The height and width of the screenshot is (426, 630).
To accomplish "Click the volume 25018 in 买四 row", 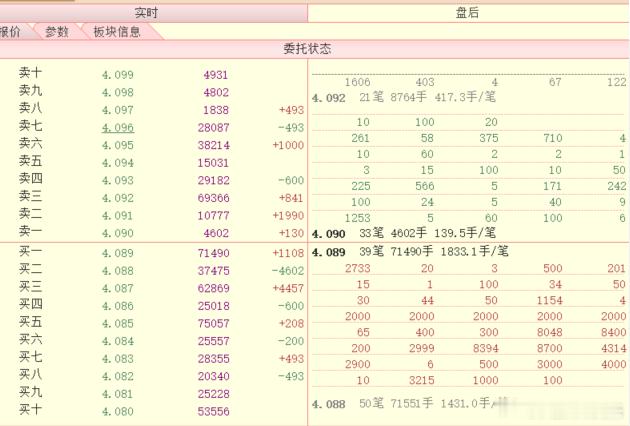I will click(x=213, y=306).
